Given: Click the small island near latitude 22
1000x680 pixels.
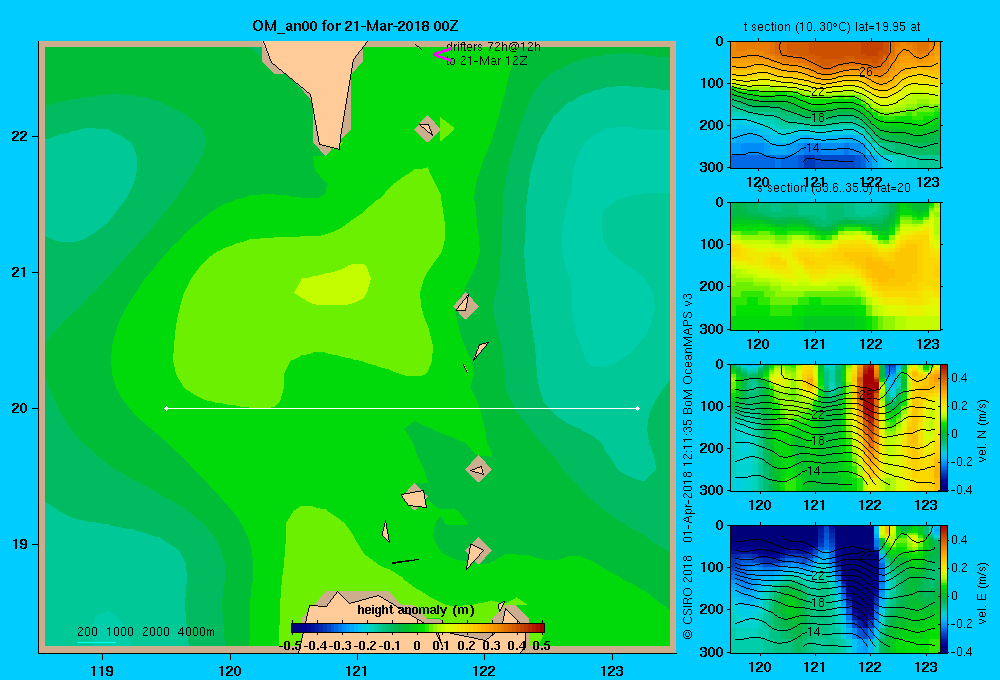Looking at the screenshot, I should pyautogui.click(x=427, y=129).
